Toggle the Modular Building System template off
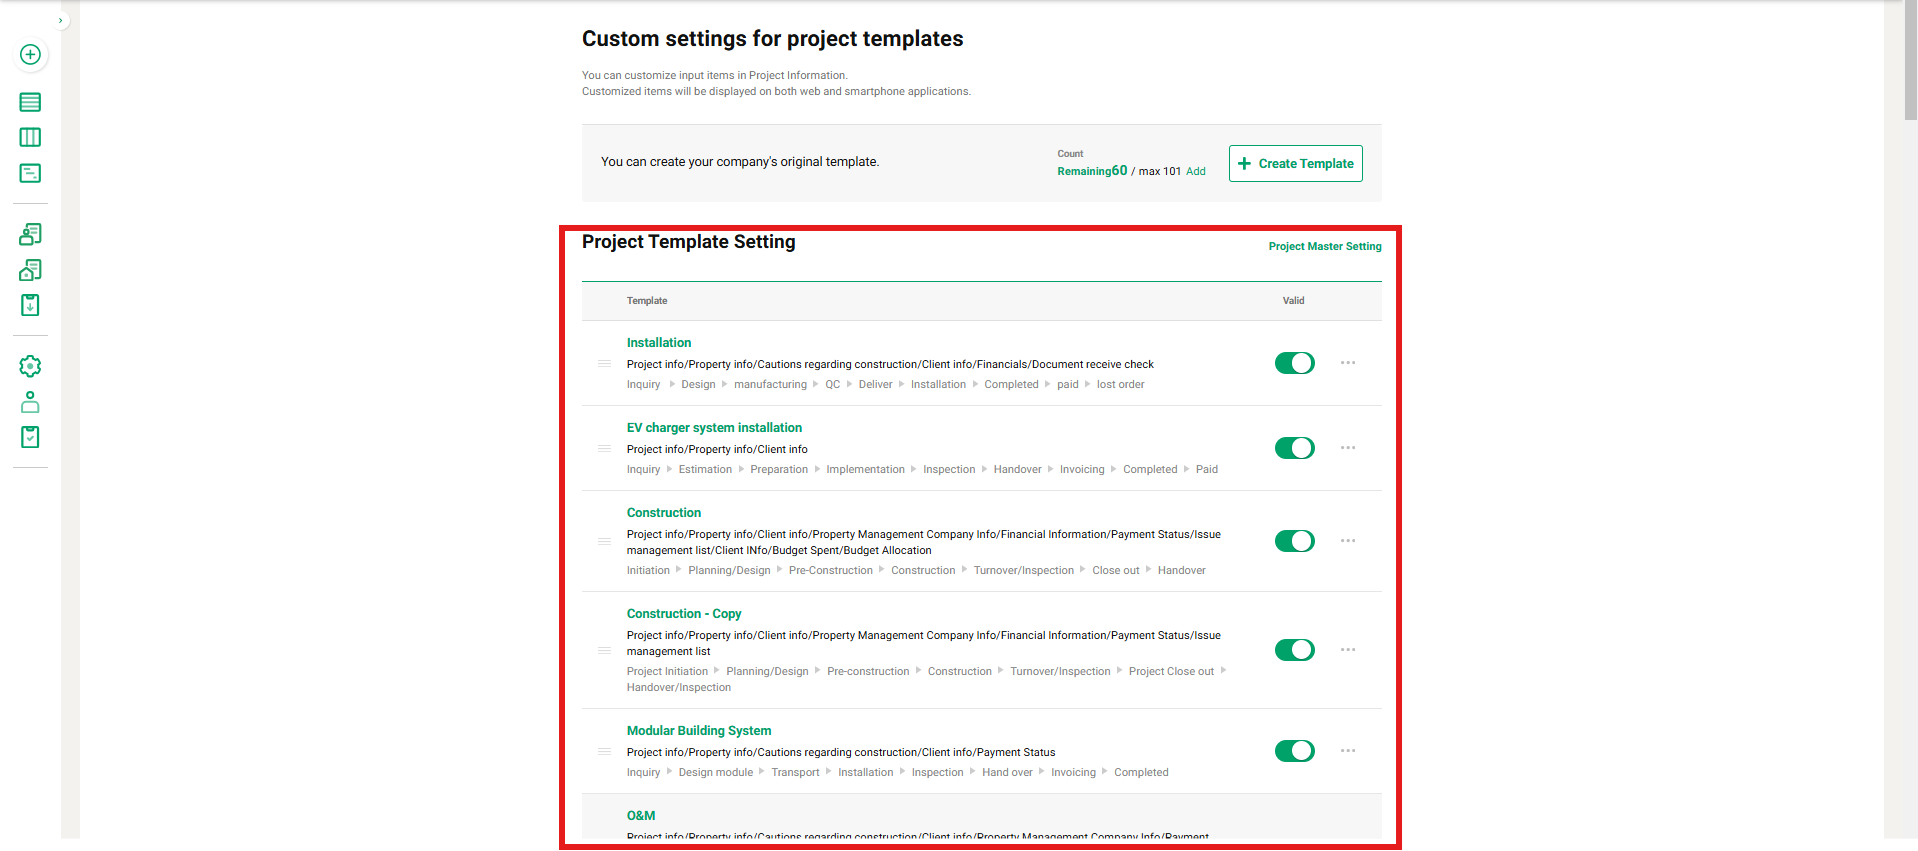 pyautogui.click(x=1294, y=751)
